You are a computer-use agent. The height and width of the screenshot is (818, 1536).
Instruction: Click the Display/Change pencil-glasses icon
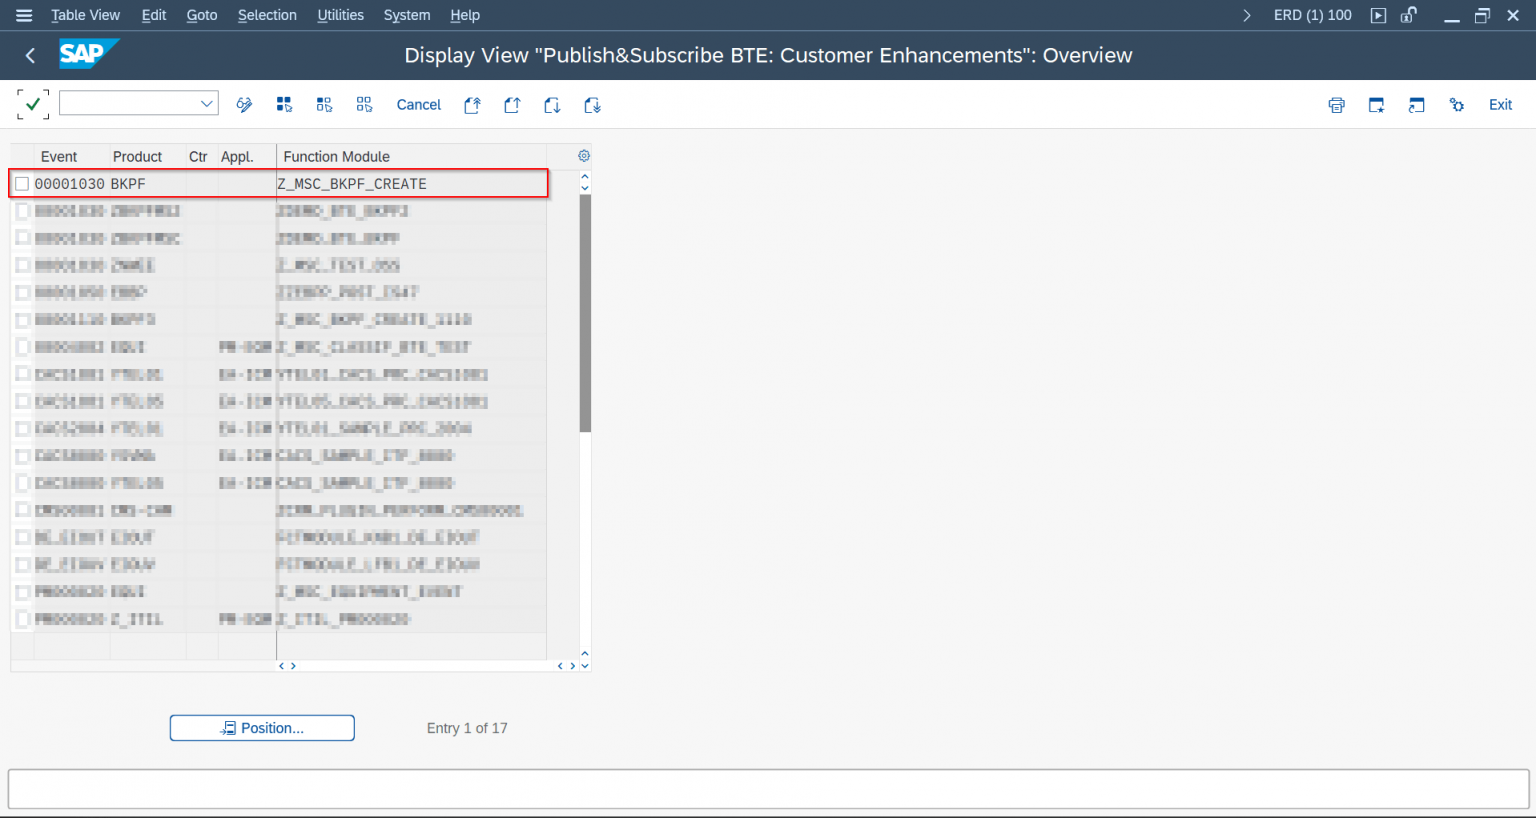(x=244, y=105)
